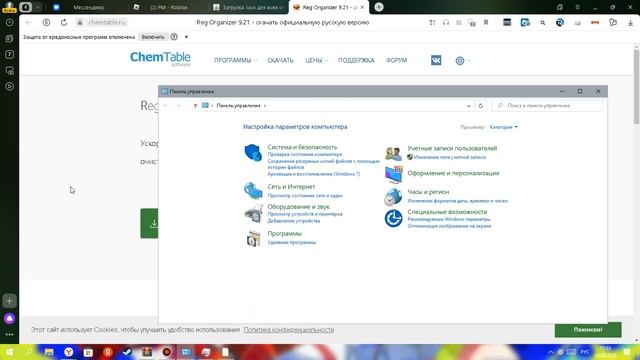Screen dimensions: 640x360
Task: Open Network and Internet category icon
Action: point(253,191)
